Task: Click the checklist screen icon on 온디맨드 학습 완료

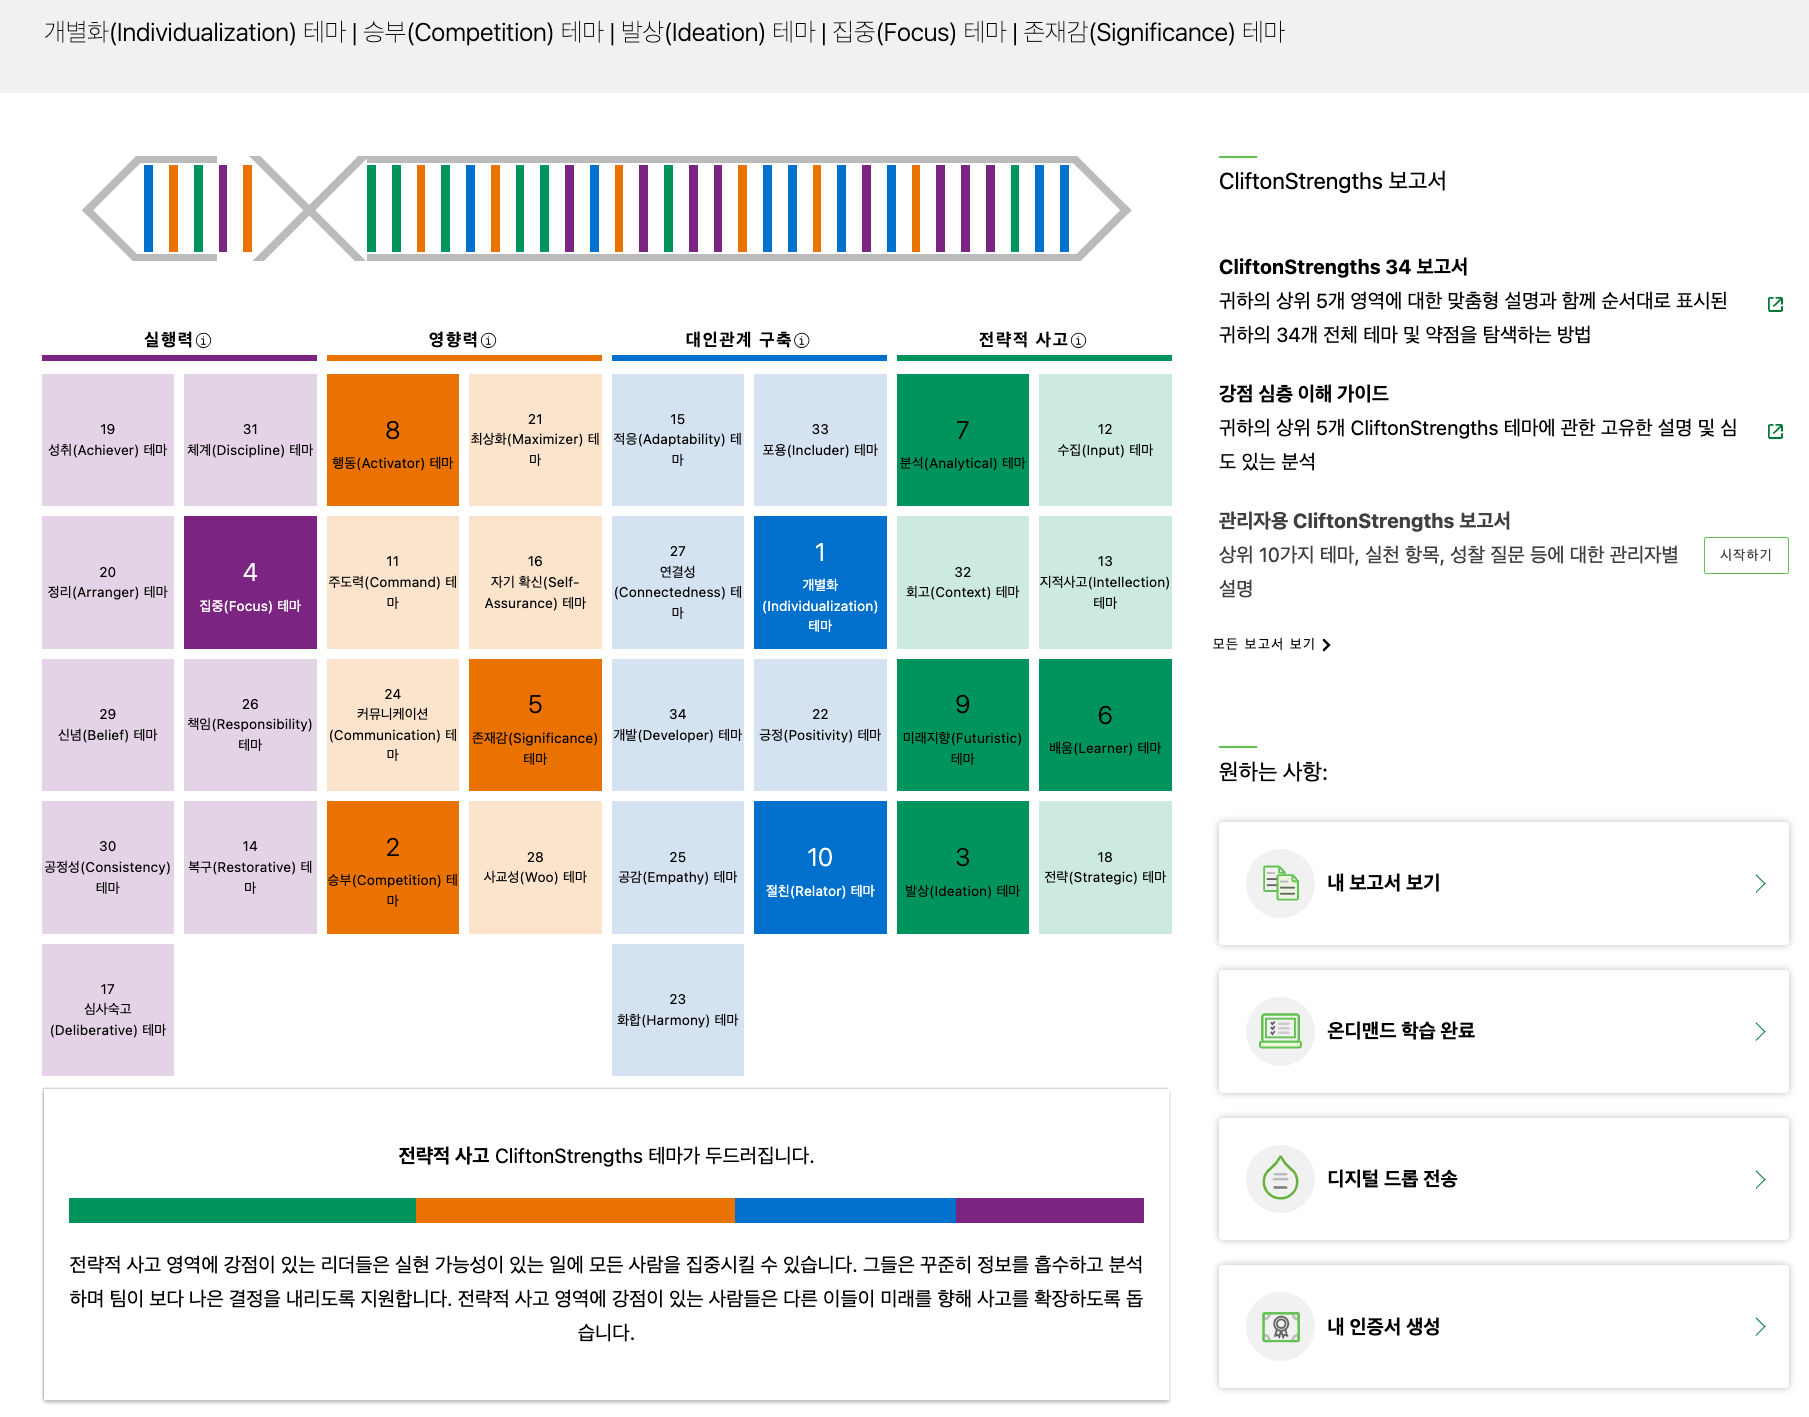Action: [1280, 1031]
